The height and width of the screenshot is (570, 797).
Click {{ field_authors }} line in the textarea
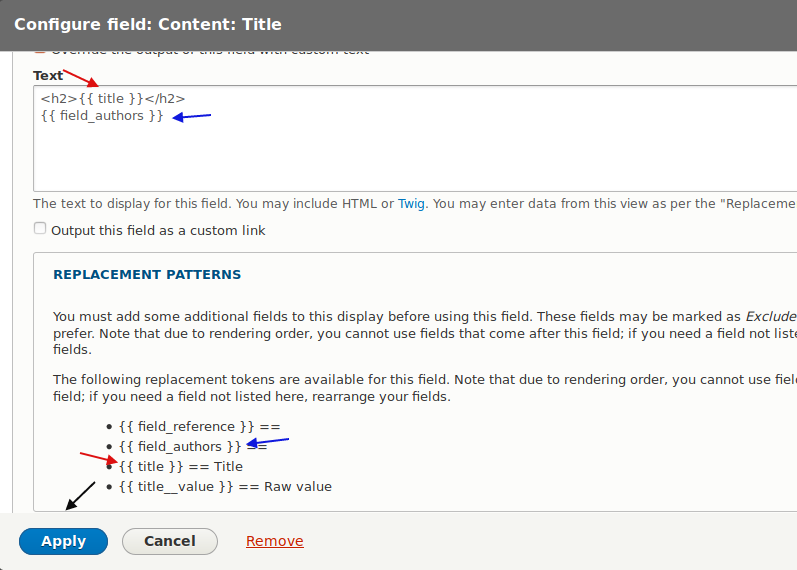102,116
